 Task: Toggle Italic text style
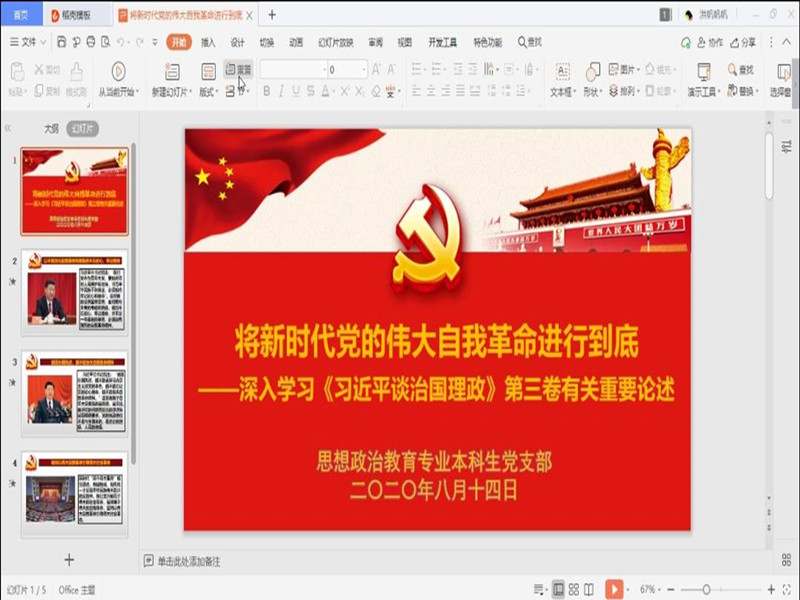point(281,91)
